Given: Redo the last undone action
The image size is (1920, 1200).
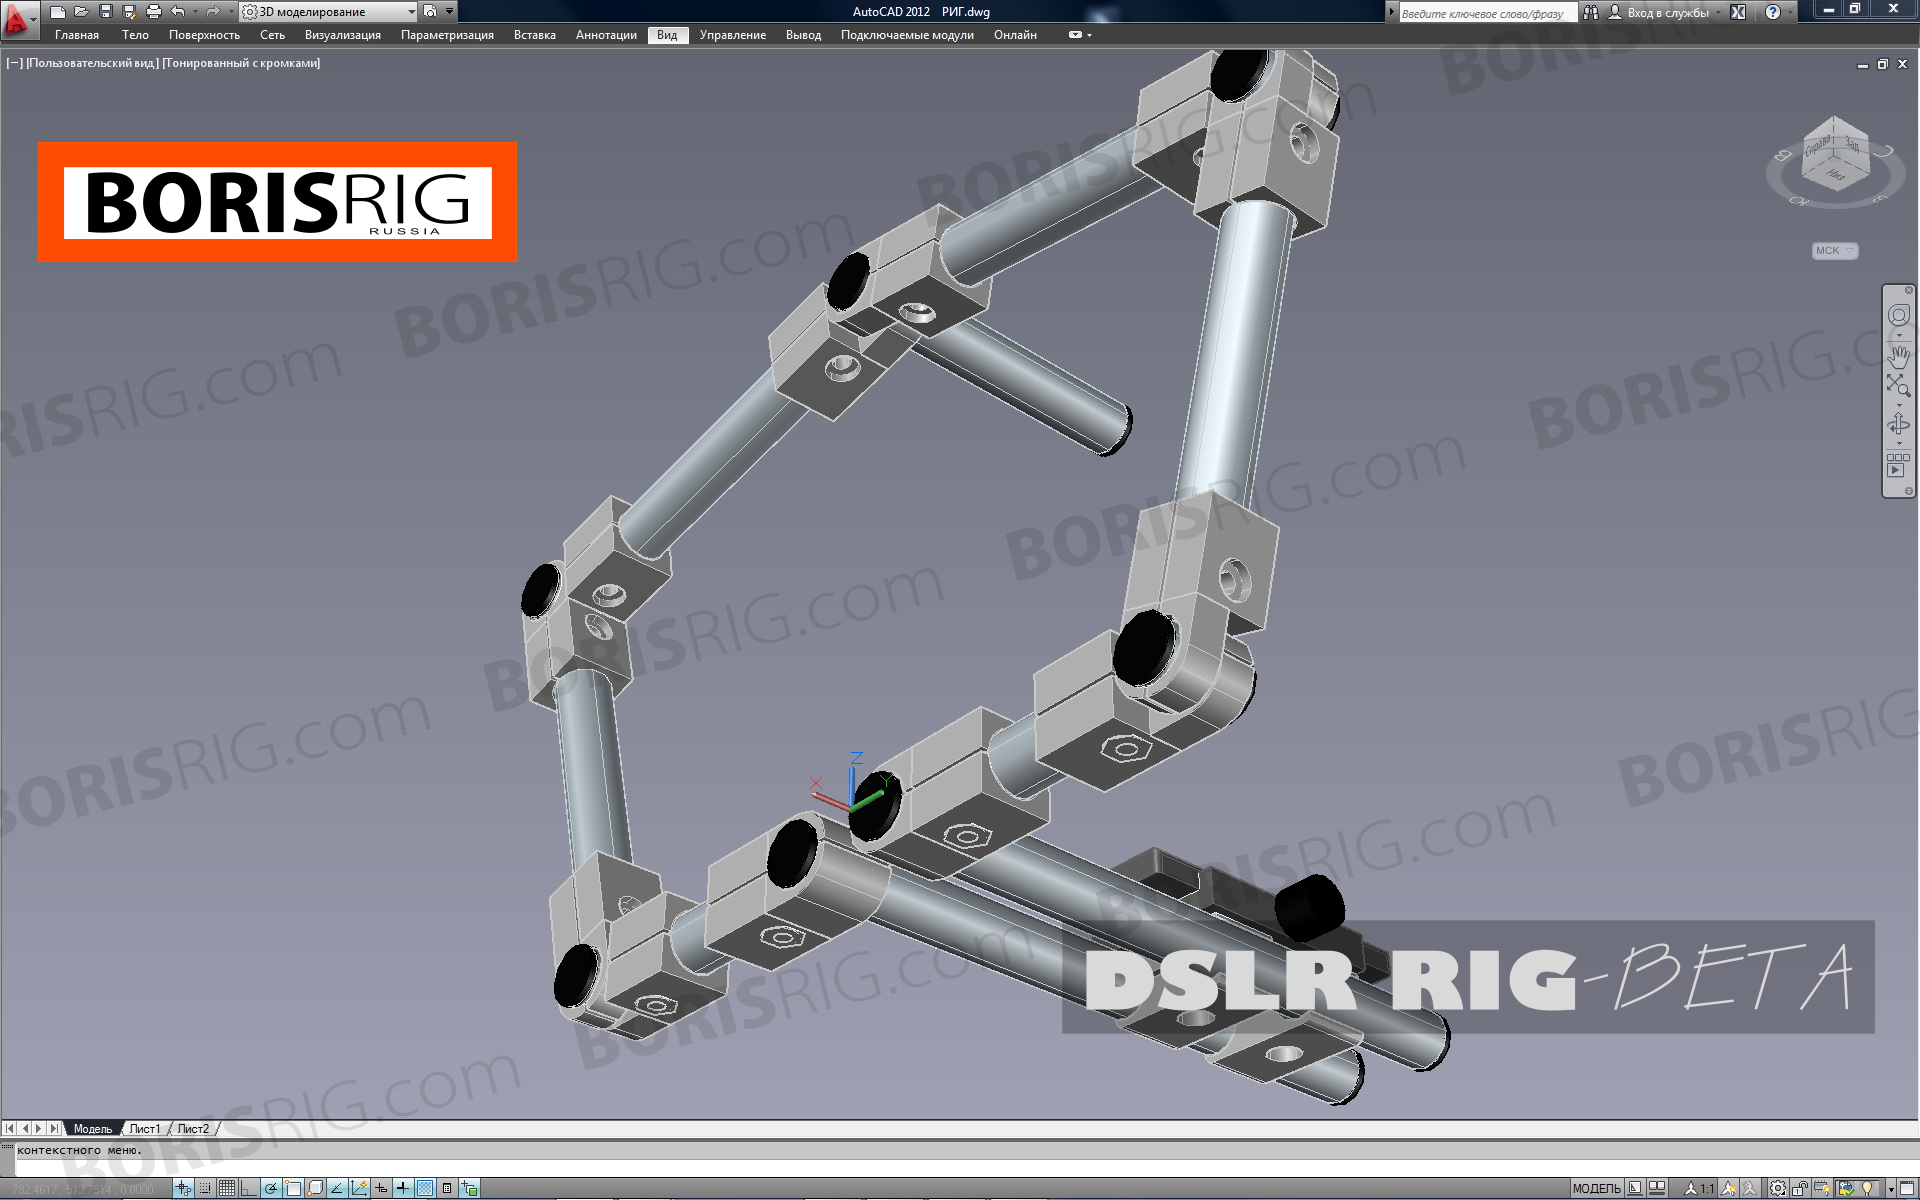Looking at the screenshot, I should 212,12.
